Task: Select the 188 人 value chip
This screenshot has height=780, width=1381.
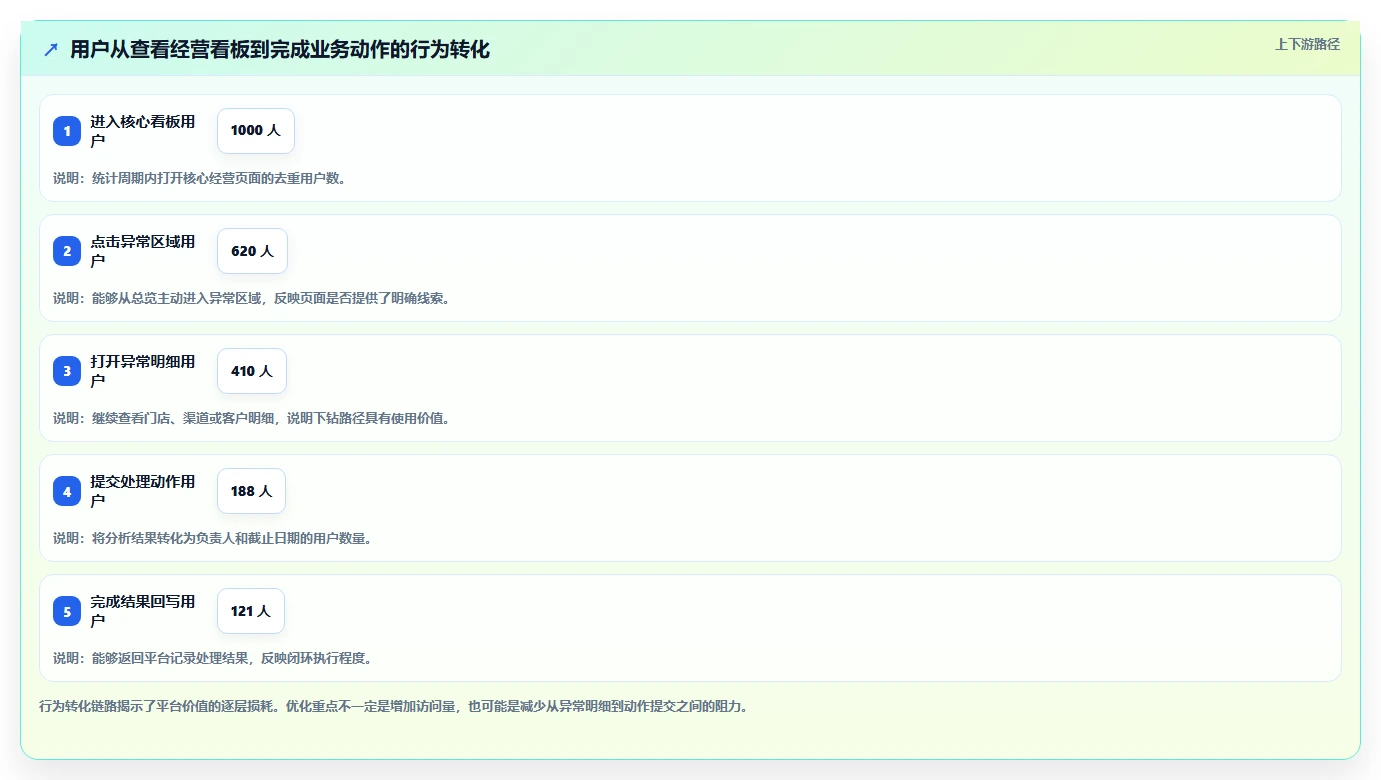Action: [x=251, y=491]
